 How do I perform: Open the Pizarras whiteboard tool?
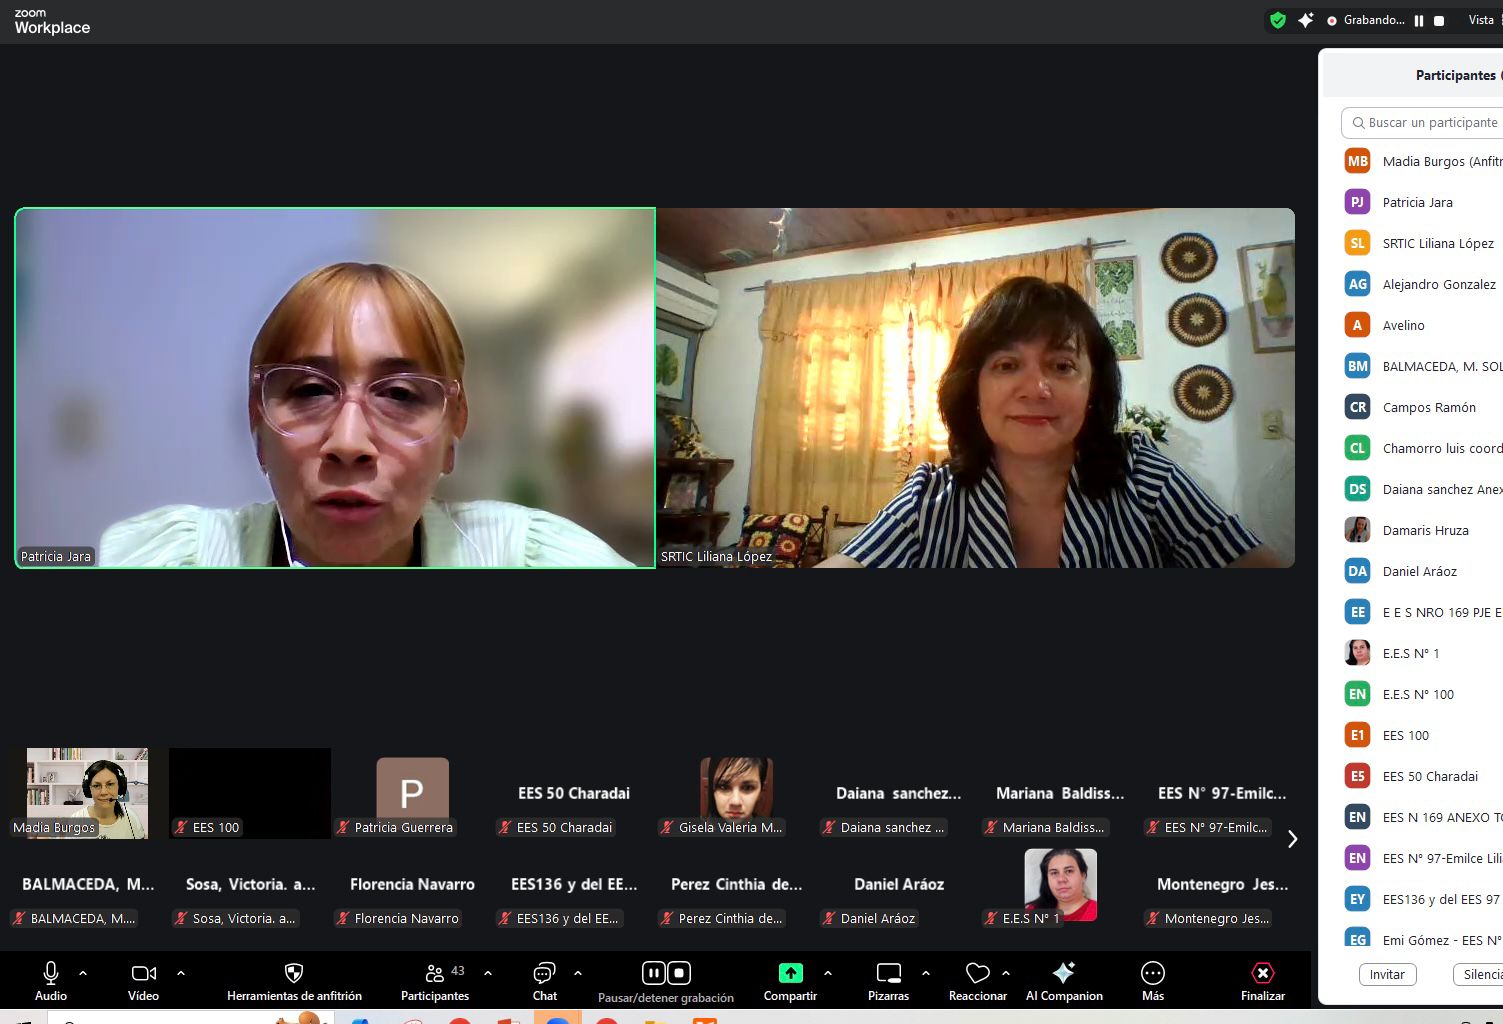coord(888,973)
